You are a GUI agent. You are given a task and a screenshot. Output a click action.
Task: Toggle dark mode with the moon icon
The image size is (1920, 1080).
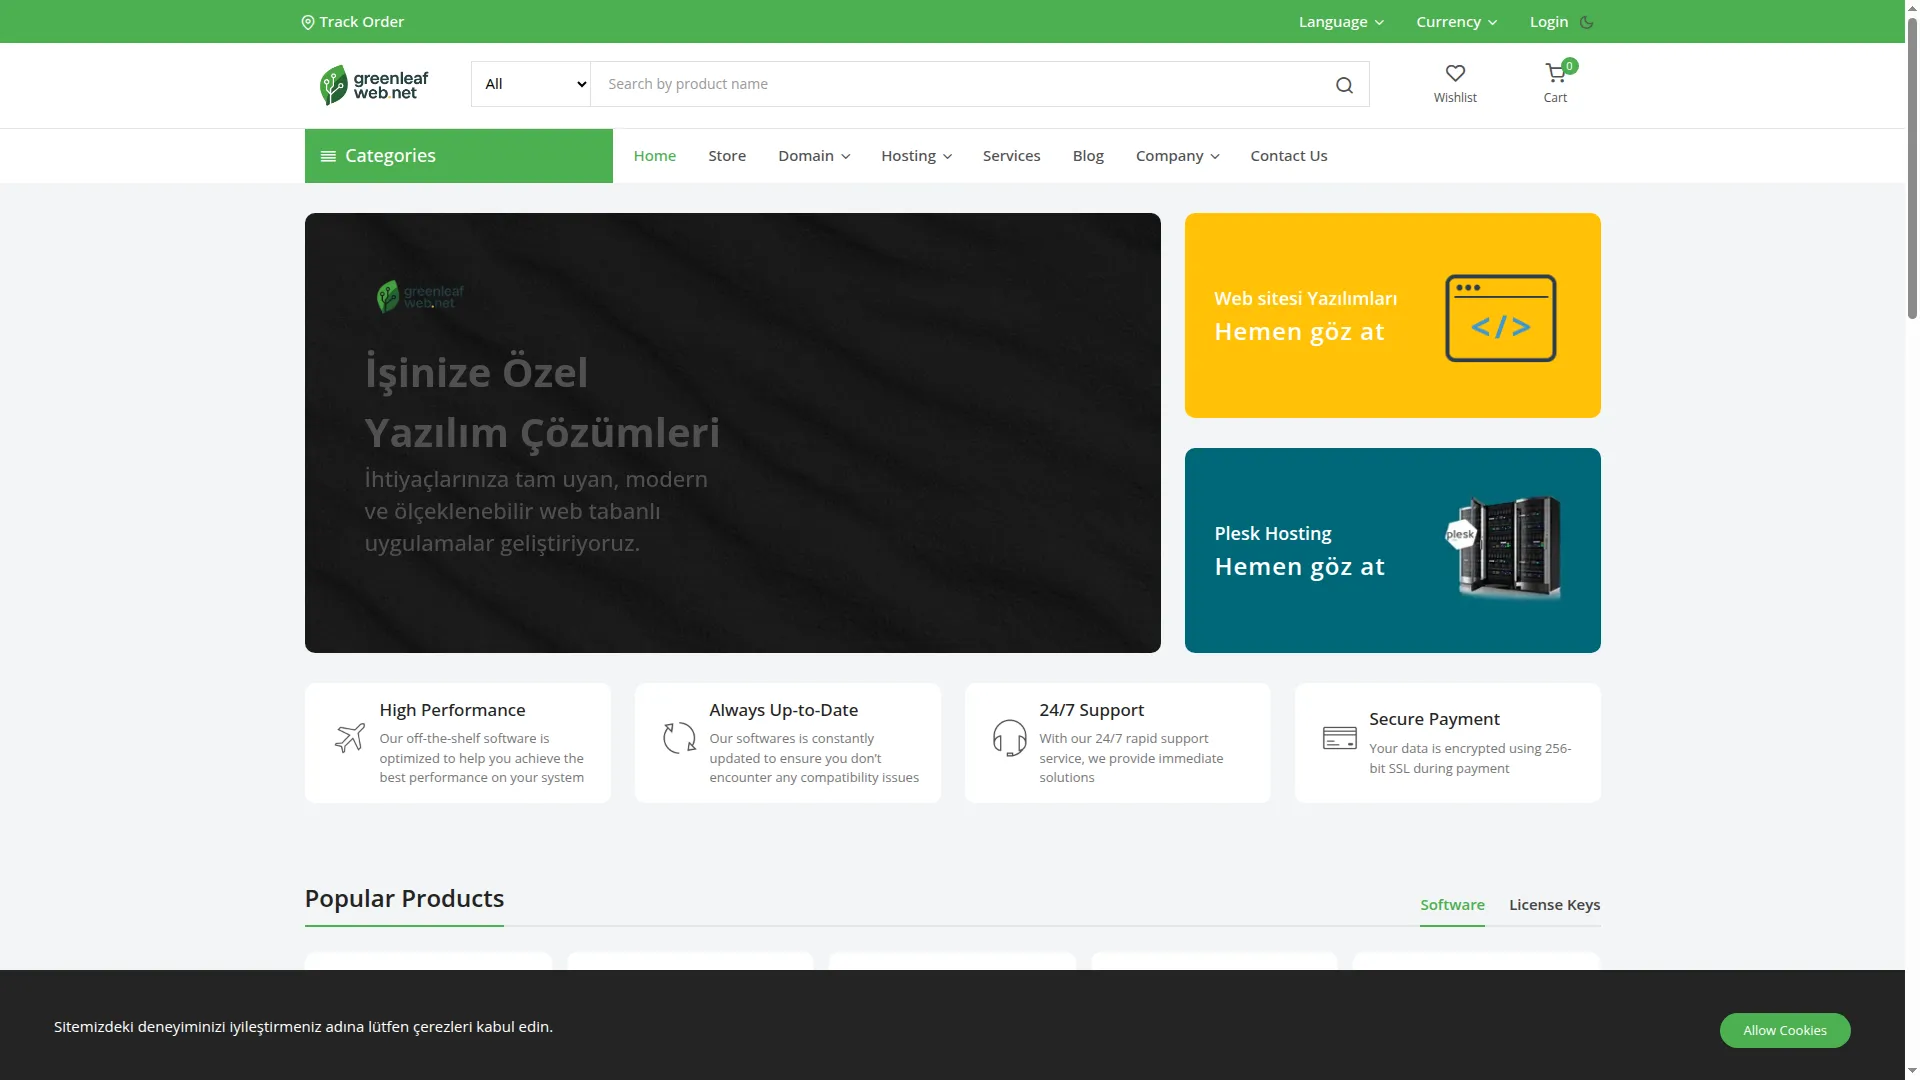pyautogui.click(x=1587, y=22)
